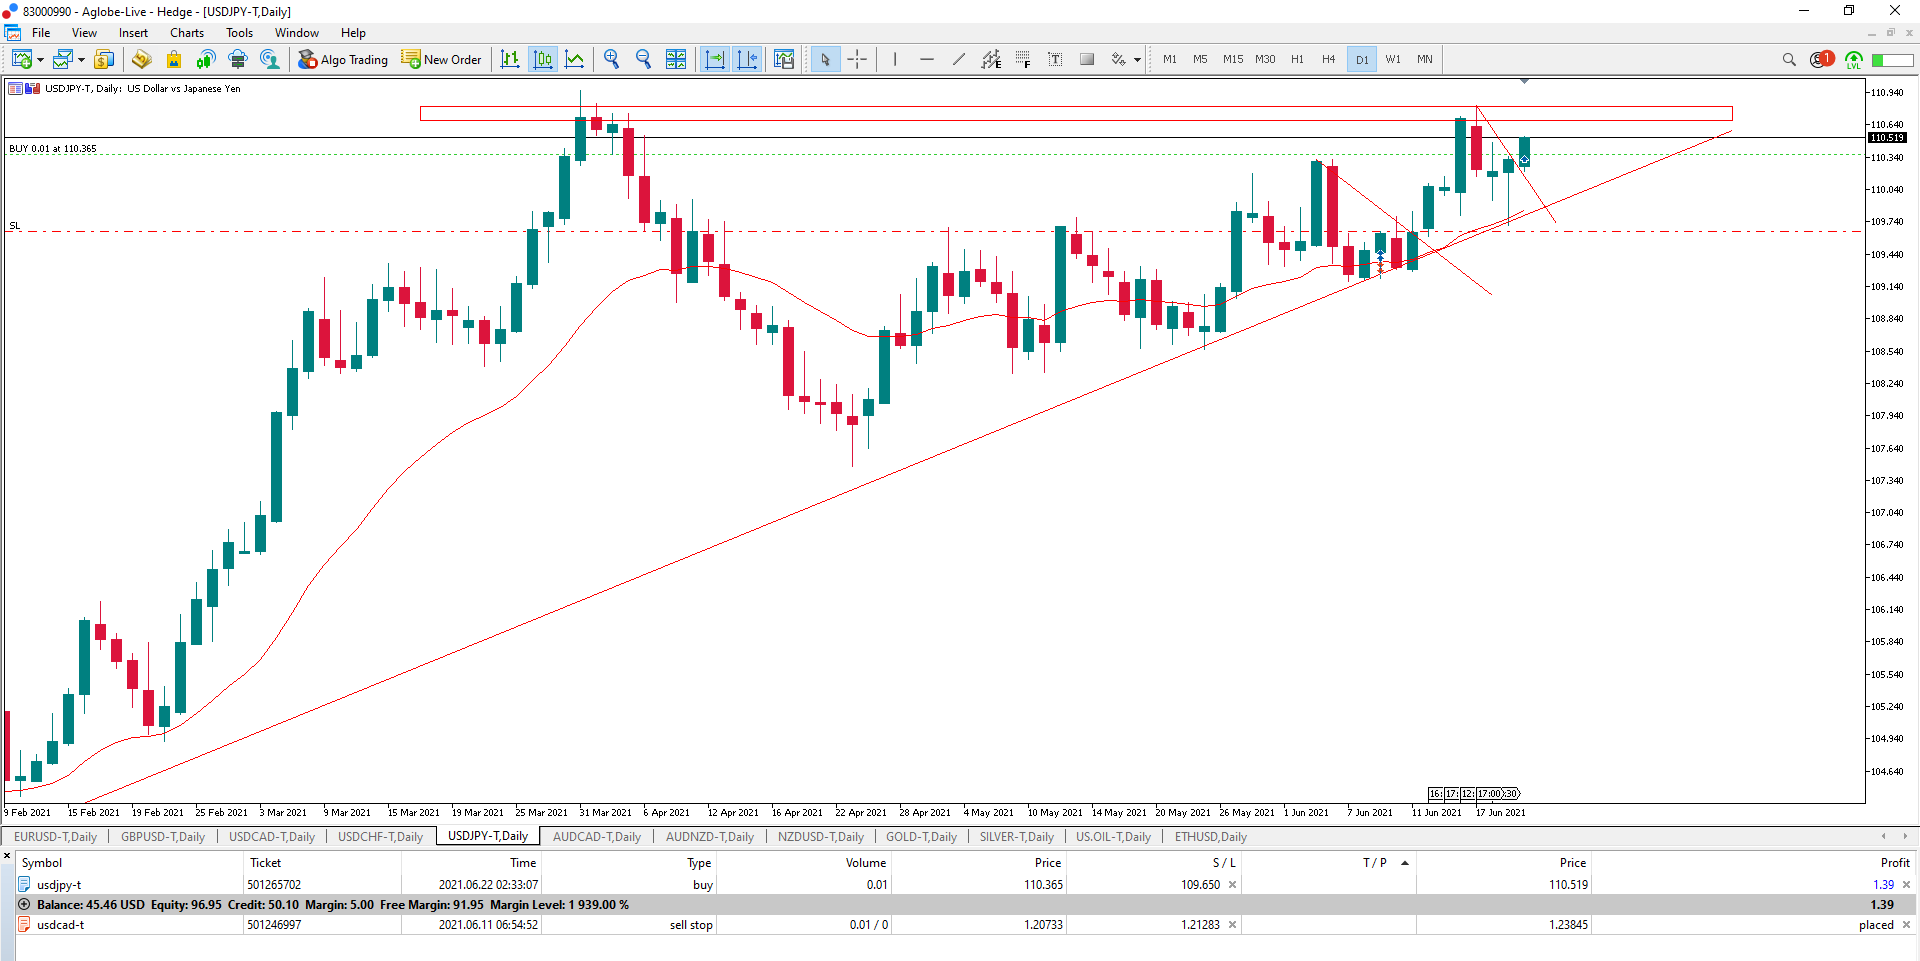Select the W1 timeframe button
The width and height of the screenshot is (1920, 961).
tap(1393, 60)
